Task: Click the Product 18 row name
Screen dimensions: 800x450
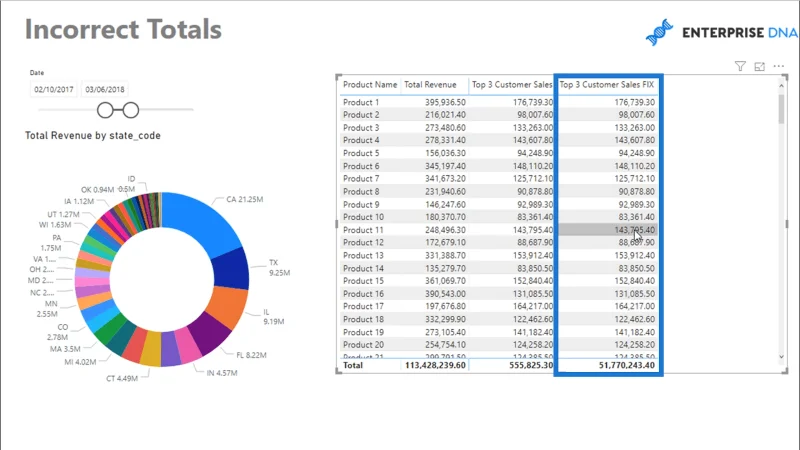Action: coord(363,319)
